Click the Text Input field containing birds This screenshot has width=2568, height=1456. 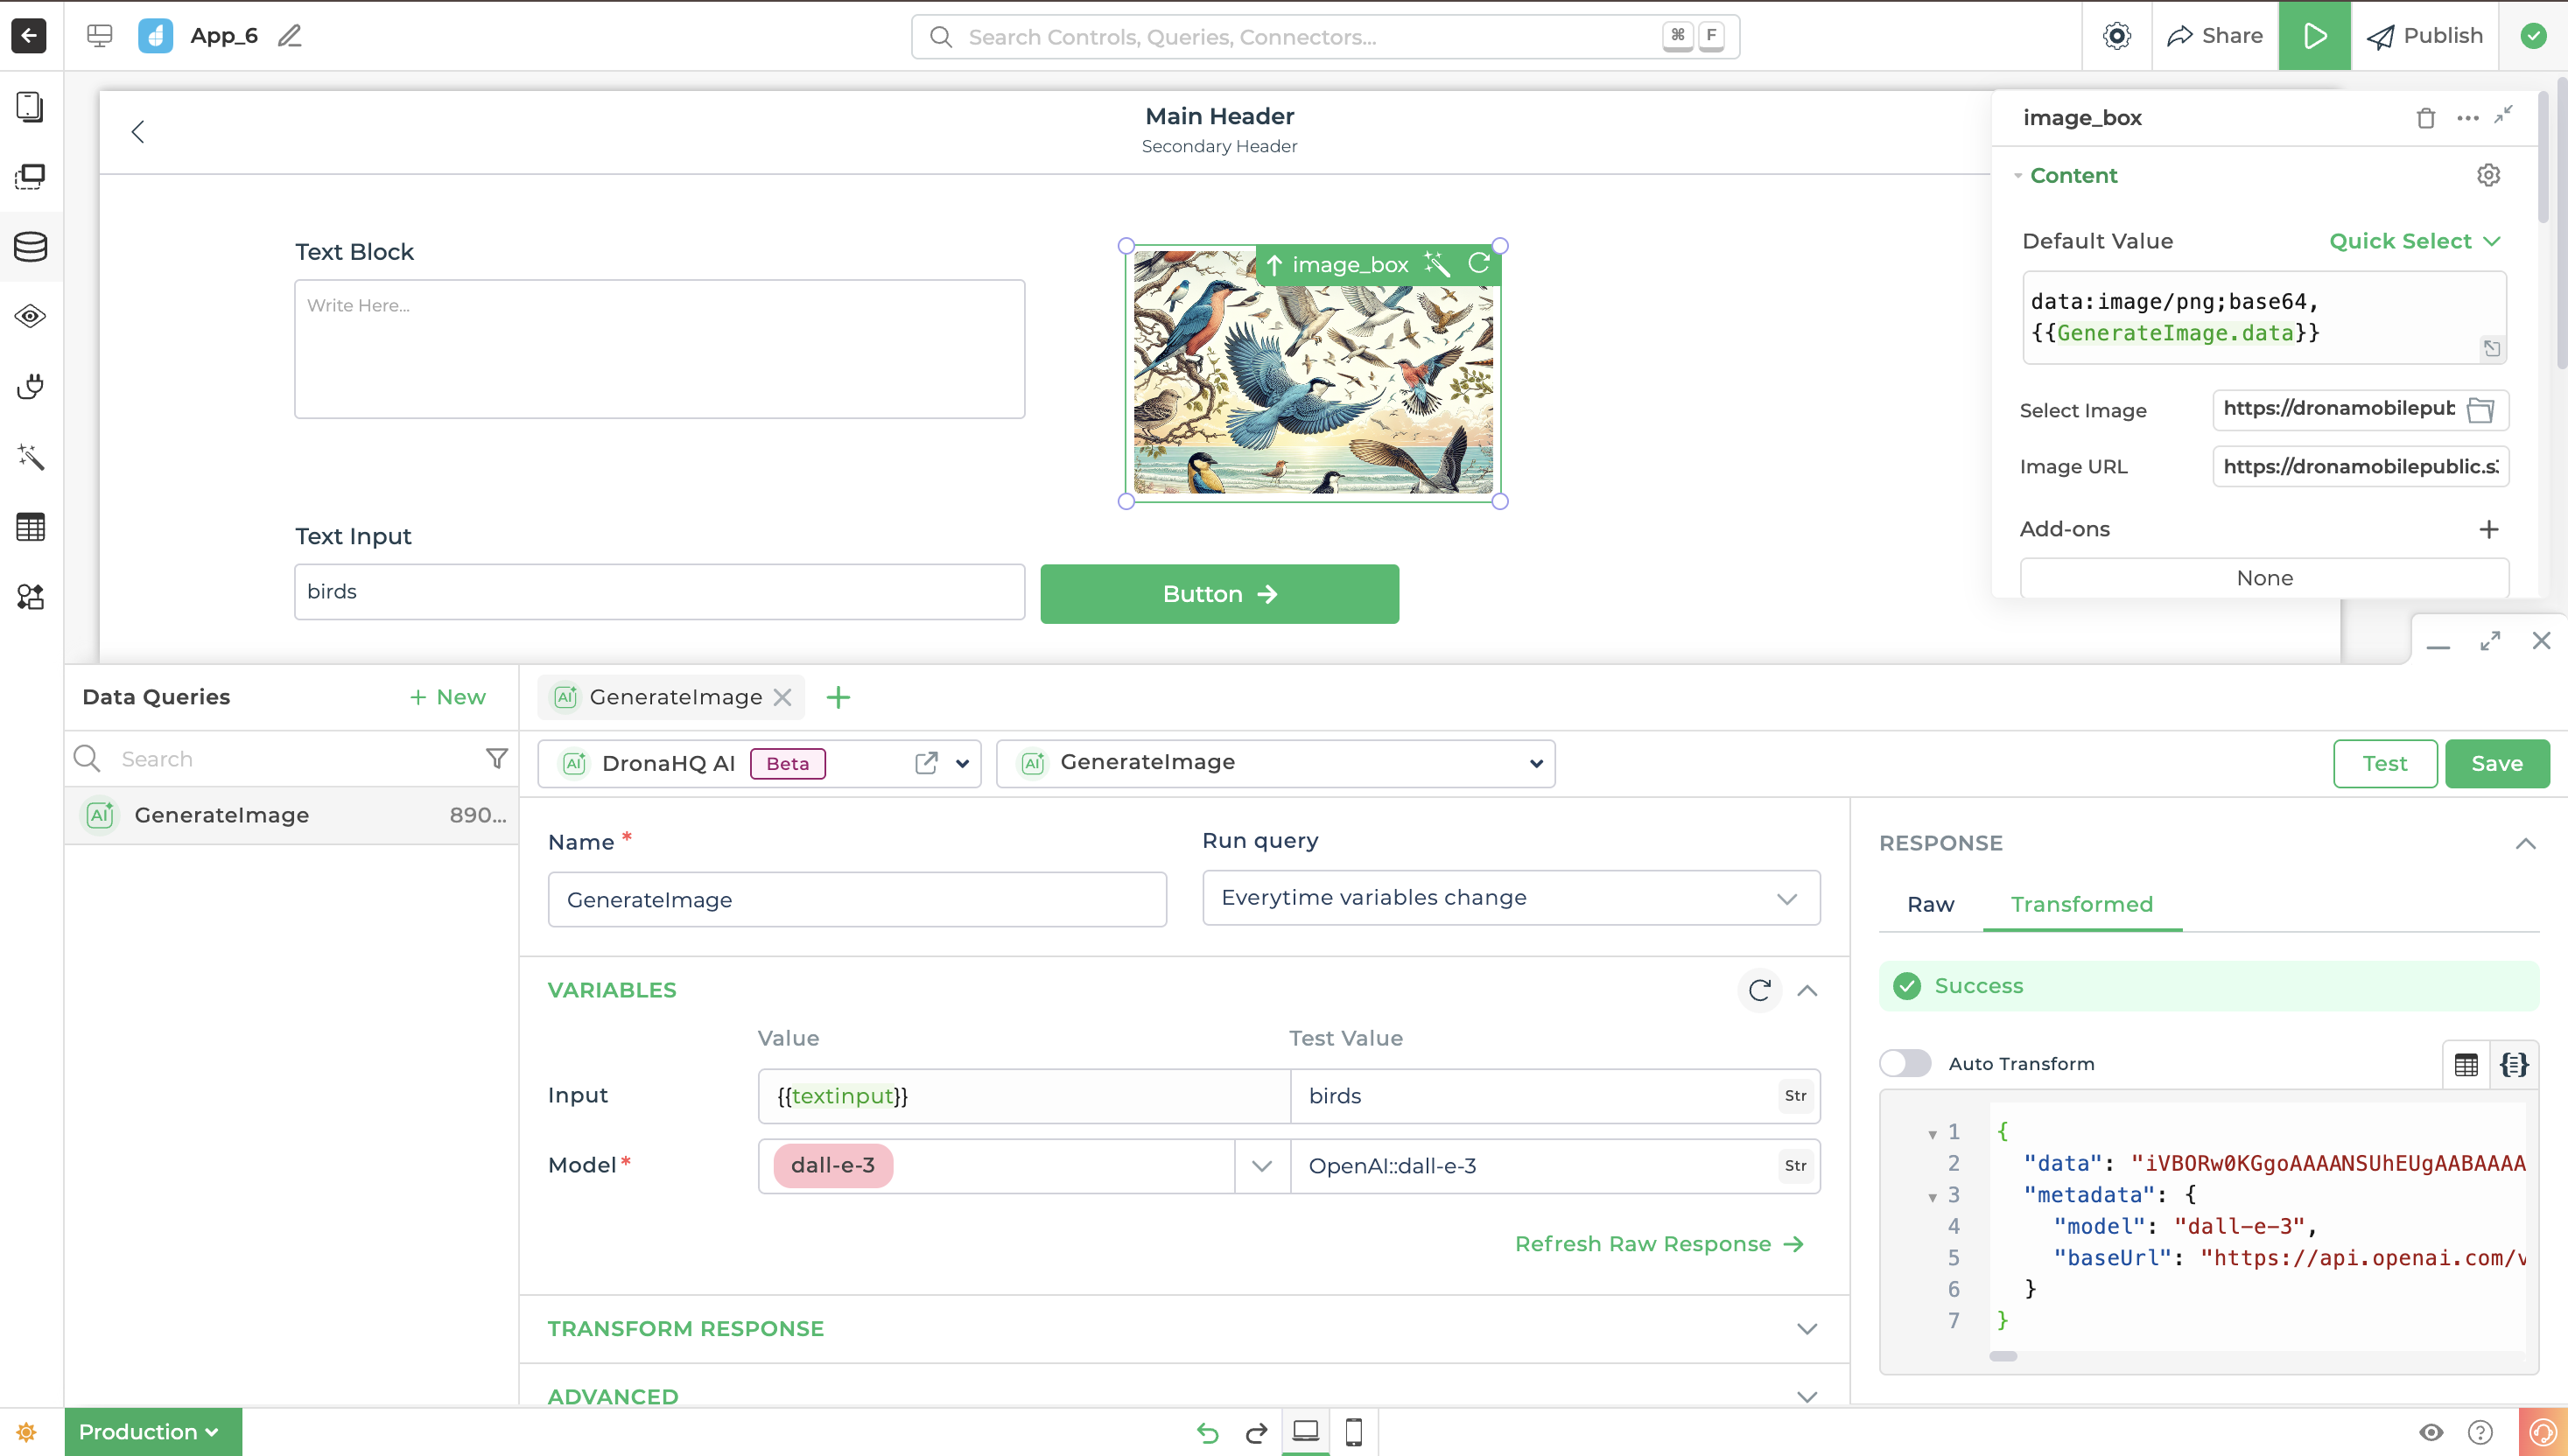click(x=659, y=592)
